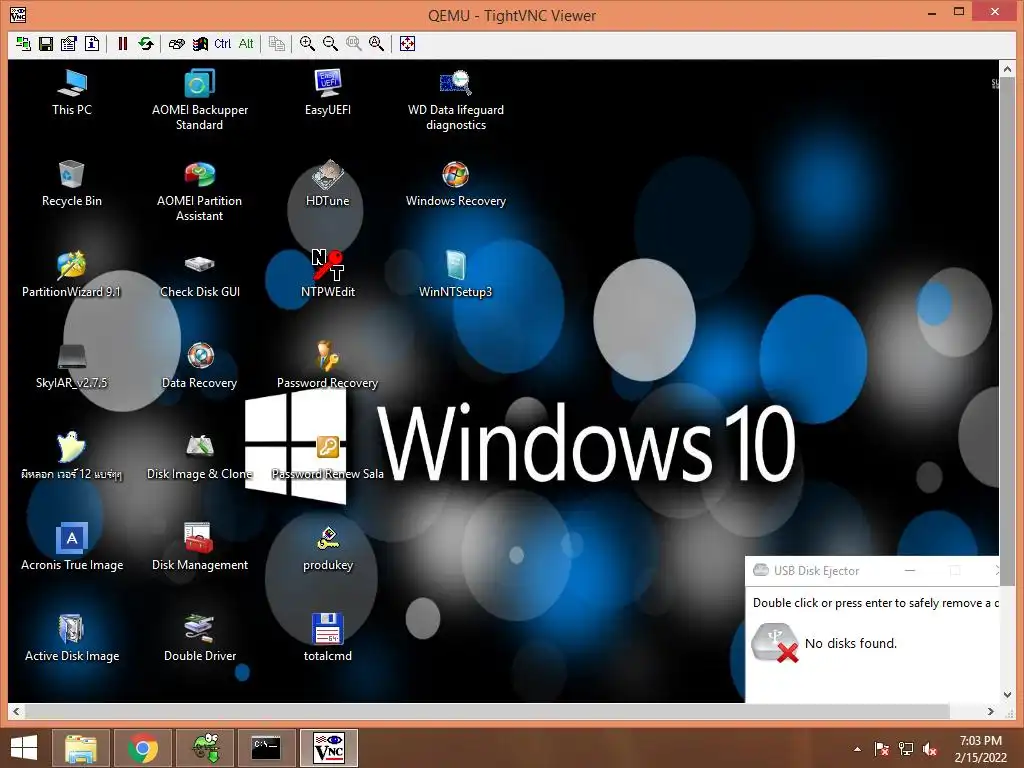Image resolution: width=1024 pixels, height=768 pixels.
Task: Open the Connection options toolbar icon
Action: pos(69,44)
